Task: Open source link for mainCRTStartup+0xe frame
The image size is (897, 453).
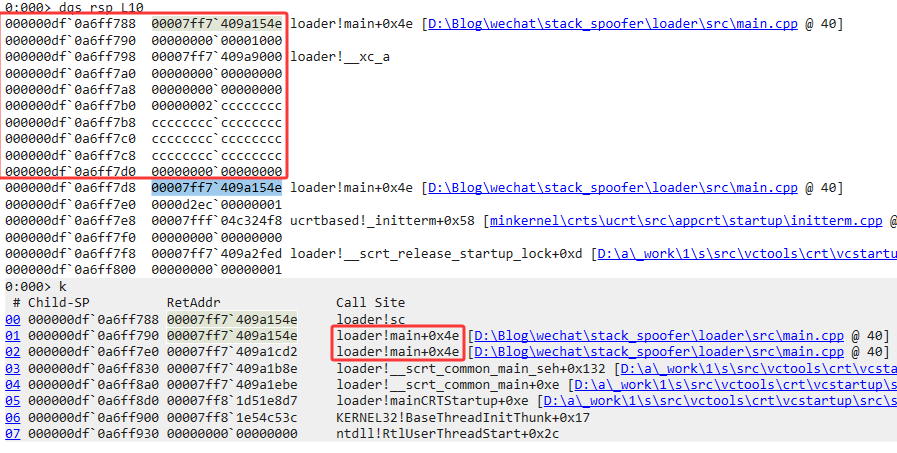Action: pyautogui.click(x=720, y=401)
